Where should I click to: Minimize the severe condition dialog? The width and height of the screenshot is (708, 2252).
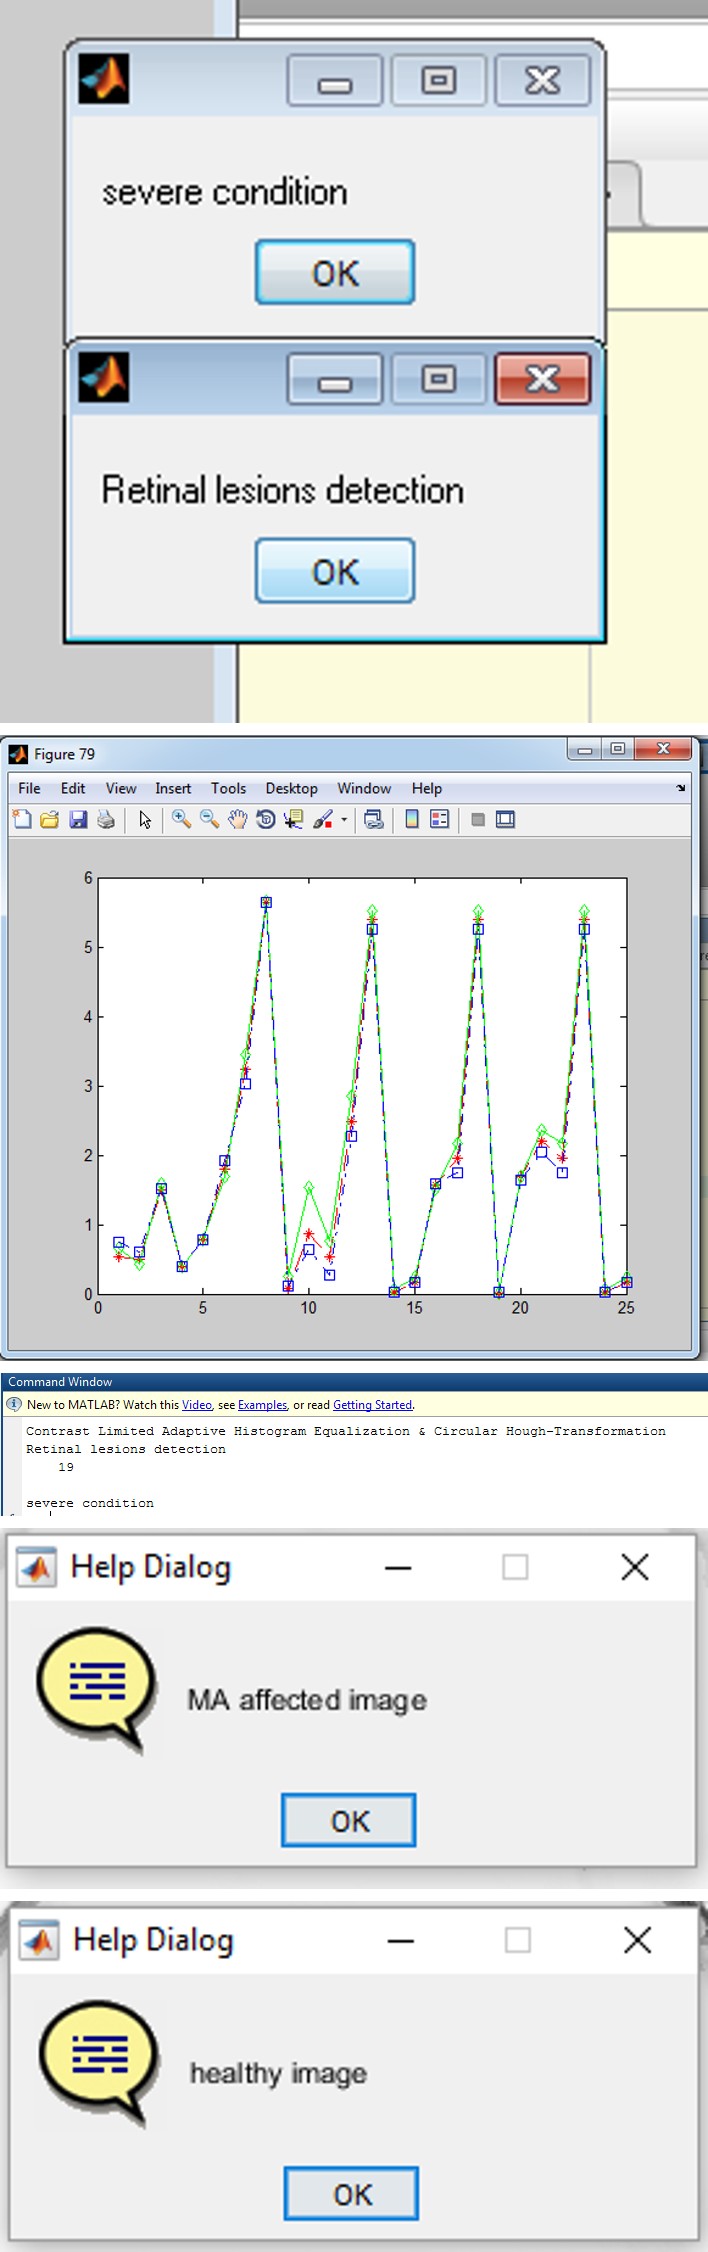click(x=335, y=81)
